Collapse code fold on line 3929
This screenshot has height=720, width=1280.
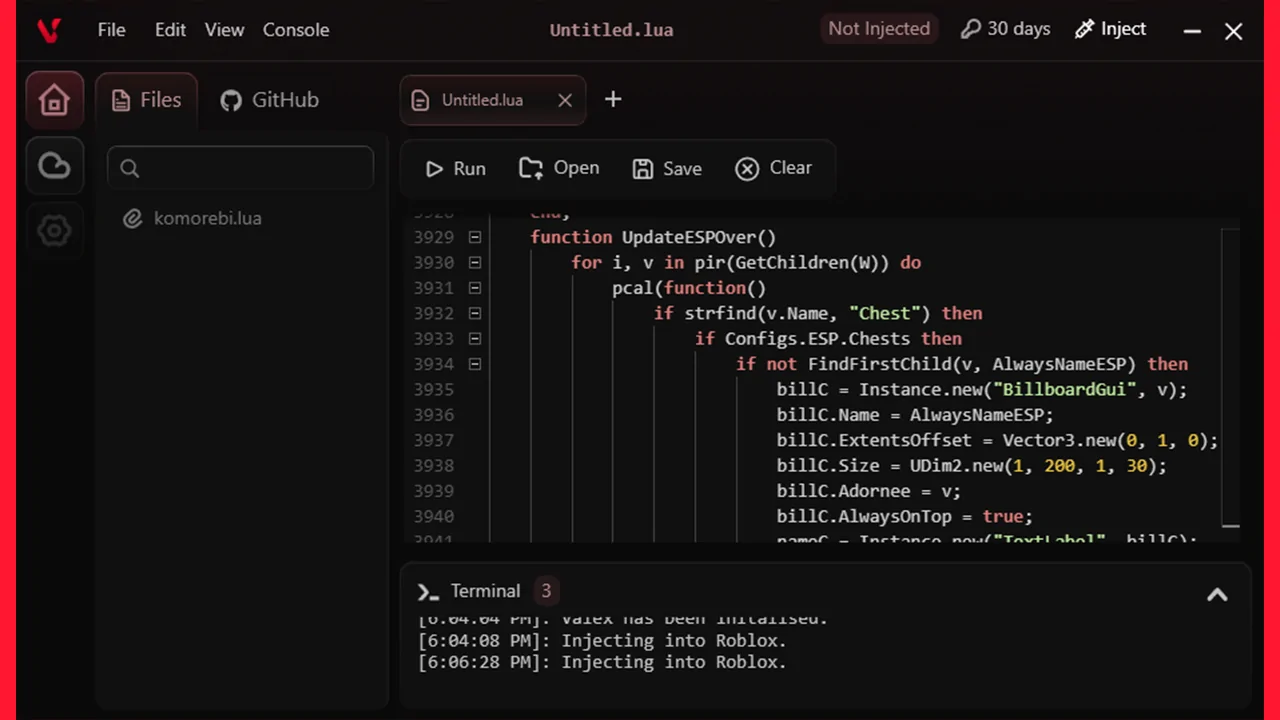click(475, 237)
